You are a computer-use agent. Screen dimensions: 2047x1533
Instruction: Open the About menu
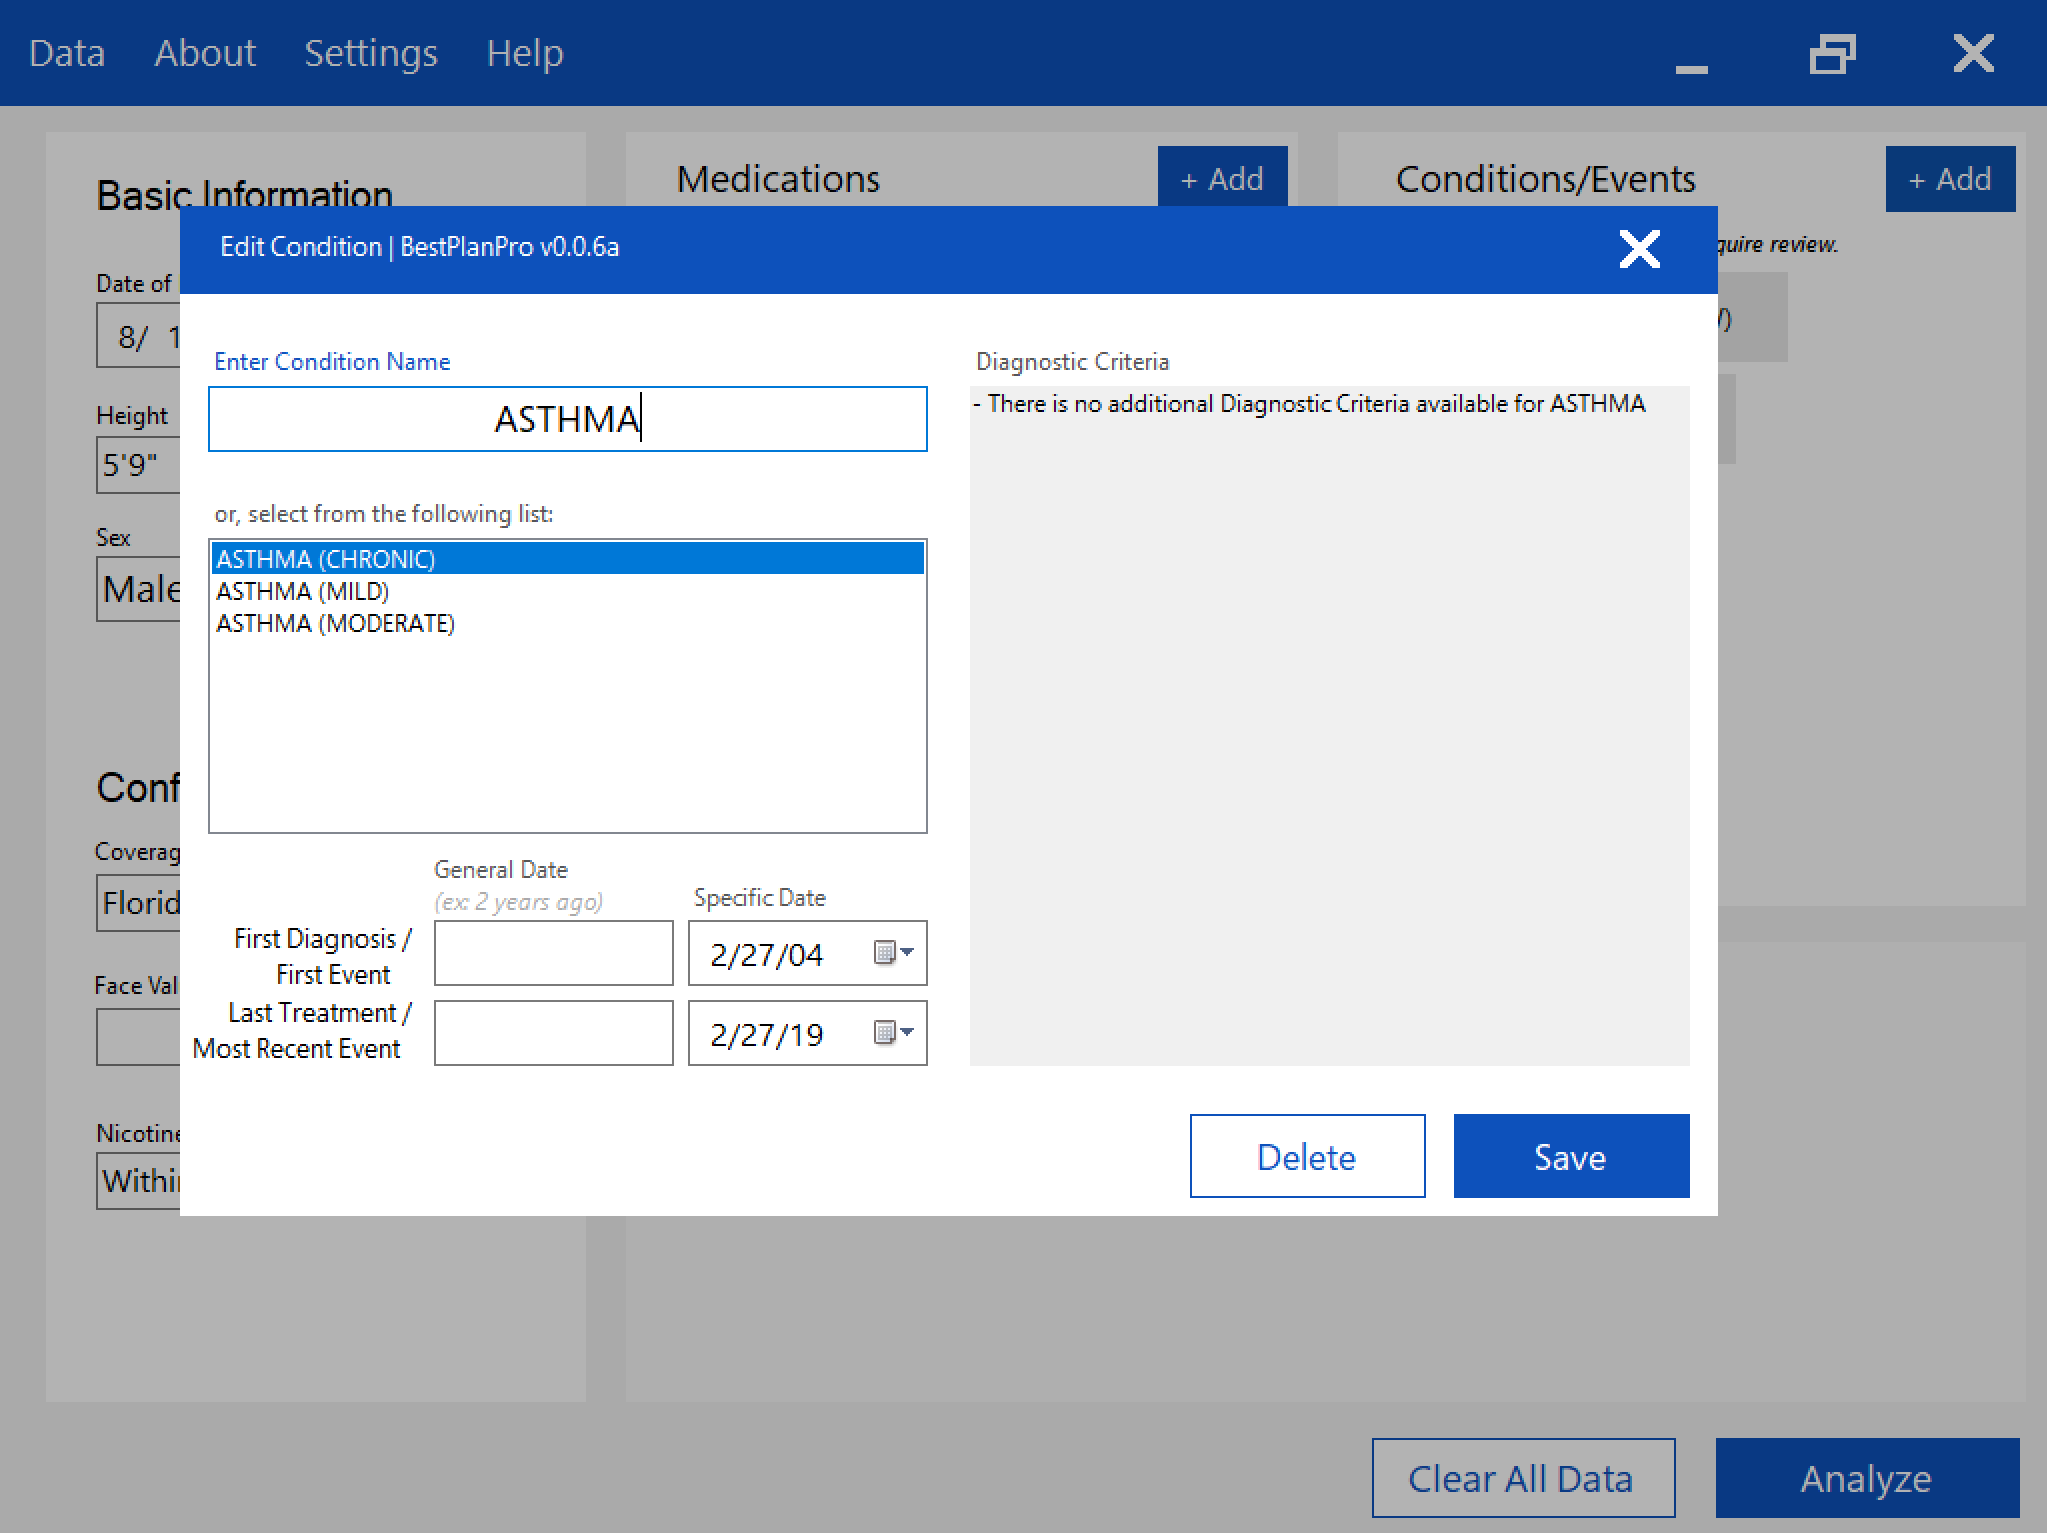tap(205, 53)
